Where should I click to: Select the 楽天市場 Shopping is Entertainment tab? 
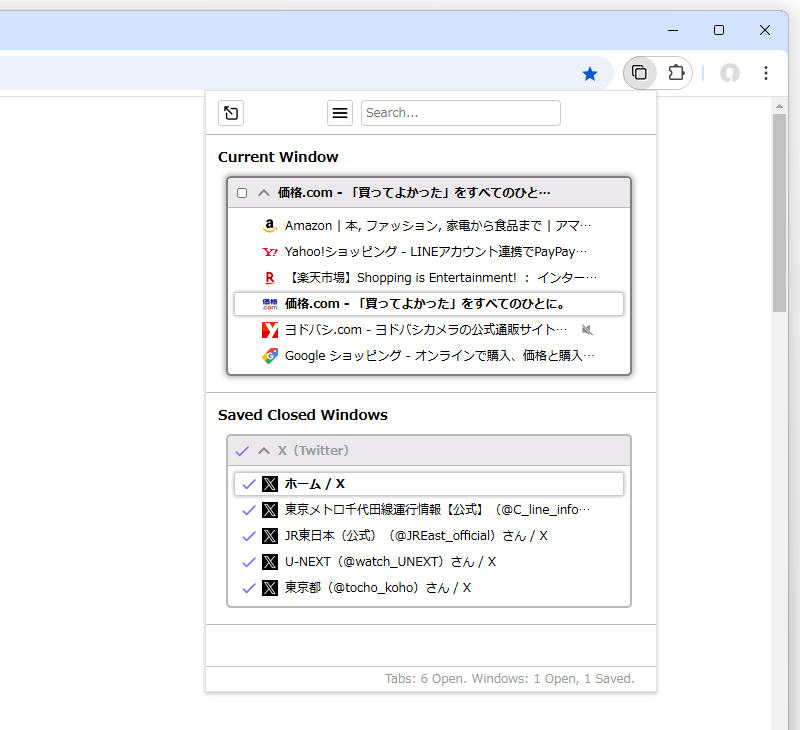[x=429, y=278]
